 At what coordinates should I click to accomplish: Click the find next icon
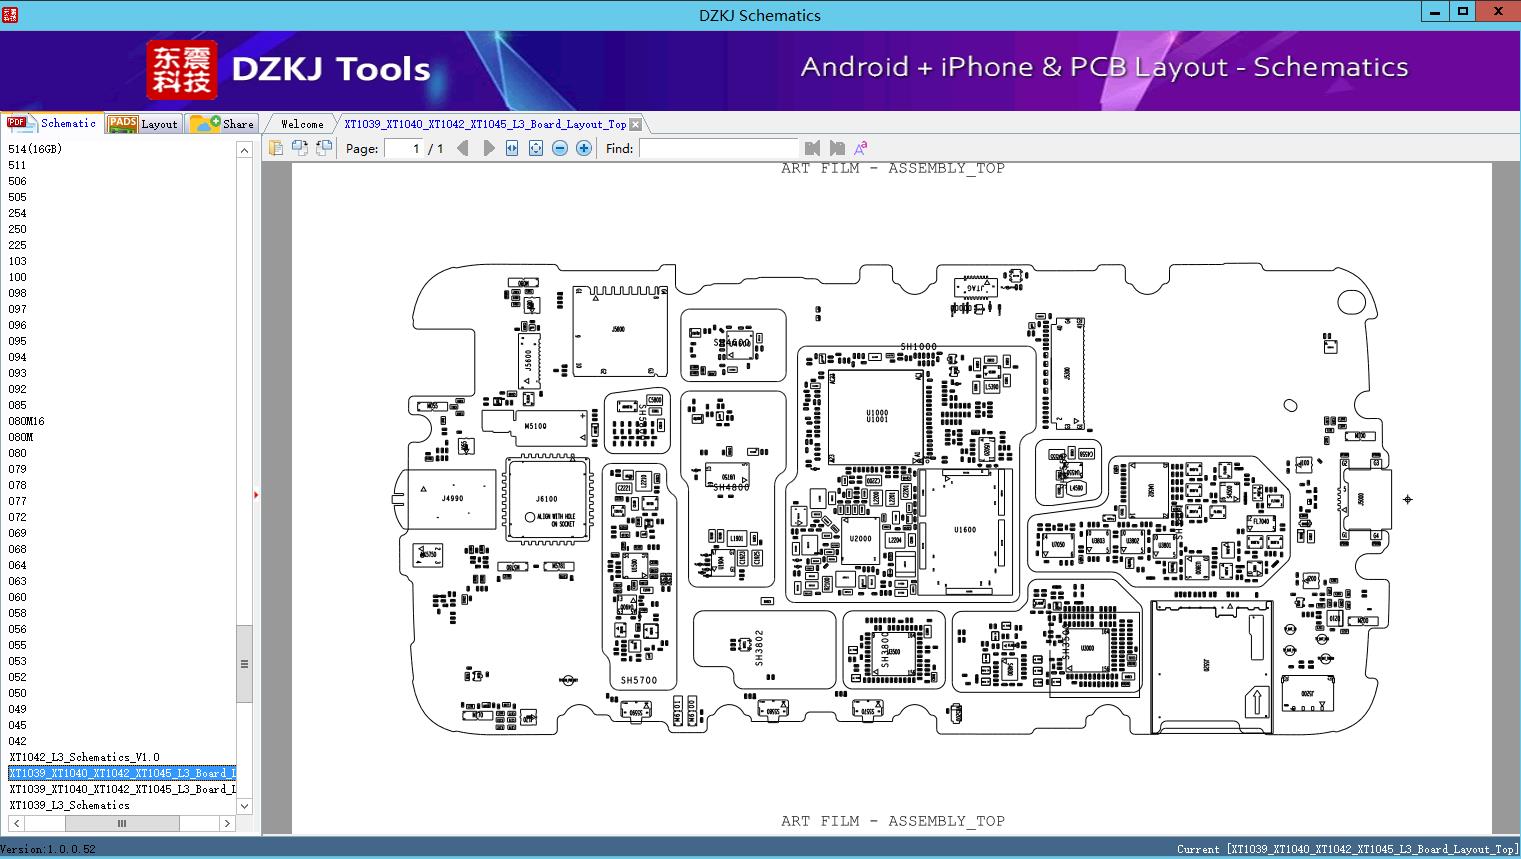click(837, 148)
